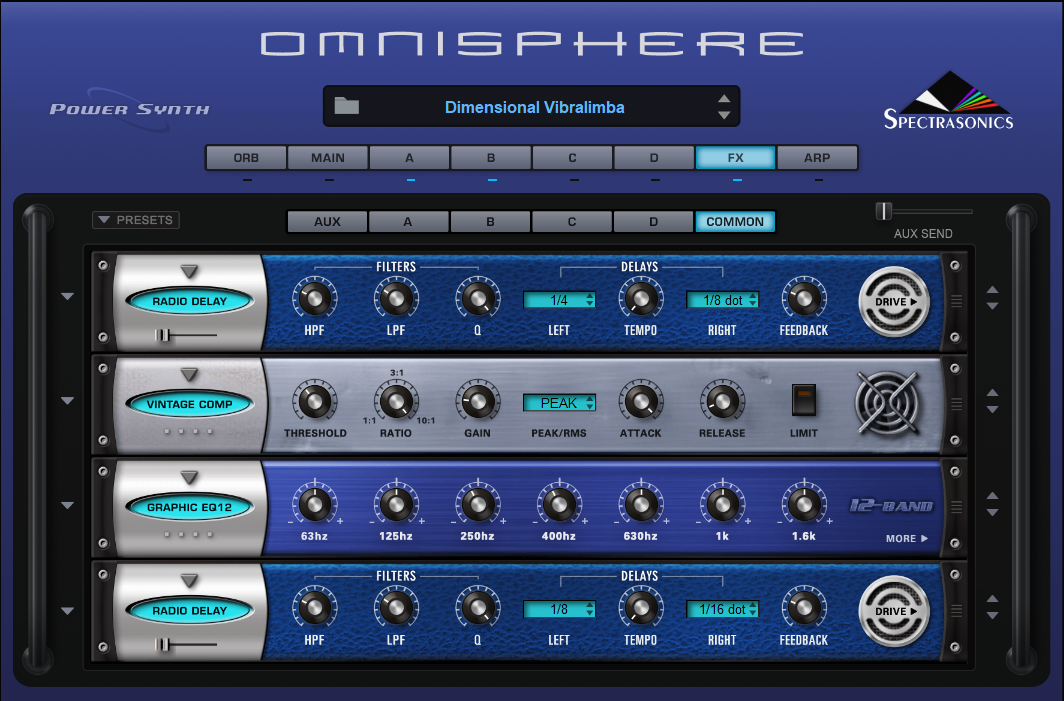Click the Q knob on top Radio Delay
Viewport: 1064px width, 701px height.
[x=478, y=298]
